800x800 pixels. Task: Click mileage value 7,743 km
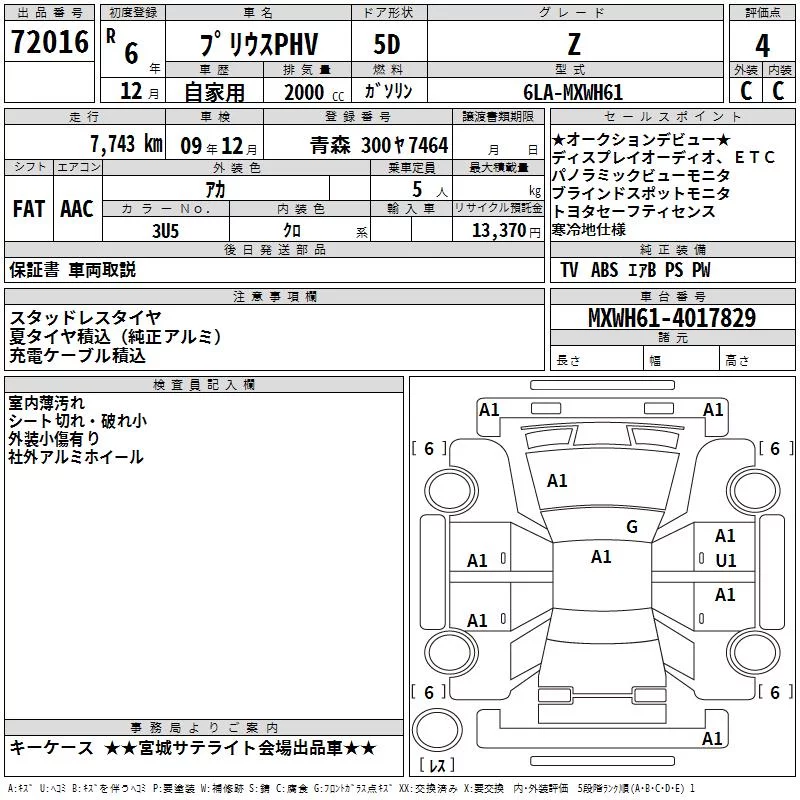tap(127, 144)
